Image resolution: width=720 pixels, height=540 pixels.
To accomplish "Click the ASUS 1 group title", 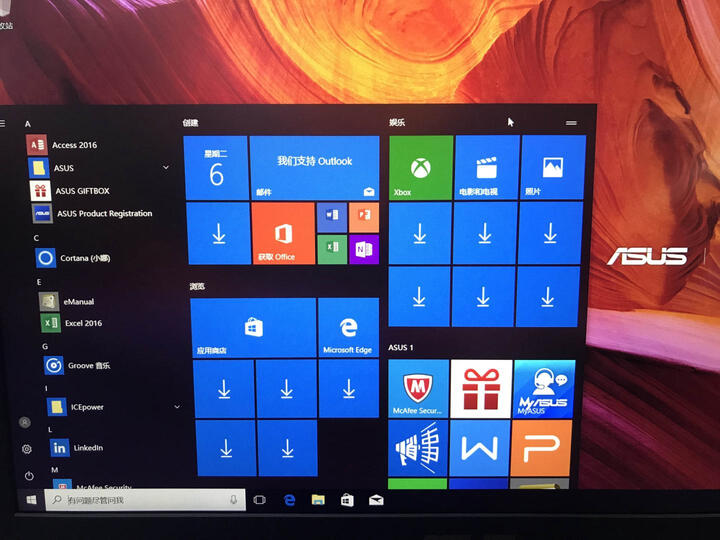I will 401,348.
